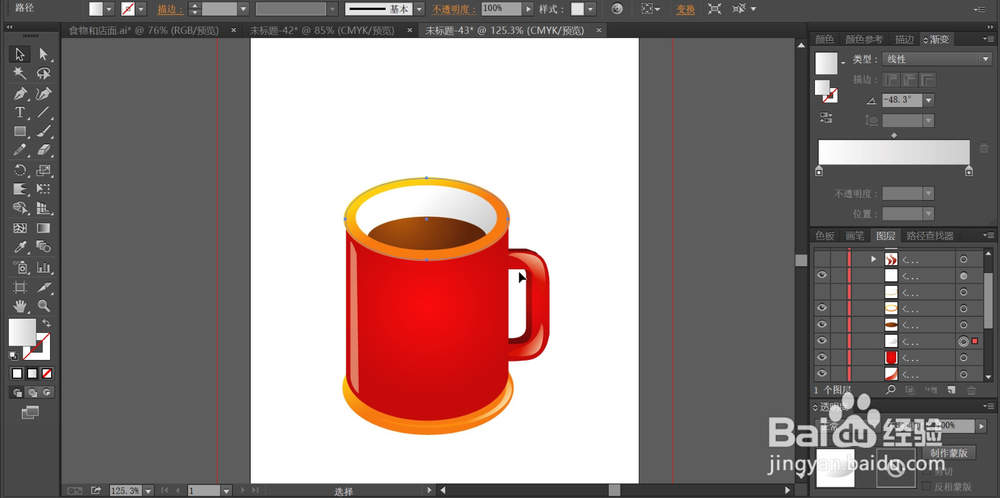Viewport: 1000px width, 498px height.
Task: Select the Direct Selection (white arrow) tool
Action: (x=43, y=54)
